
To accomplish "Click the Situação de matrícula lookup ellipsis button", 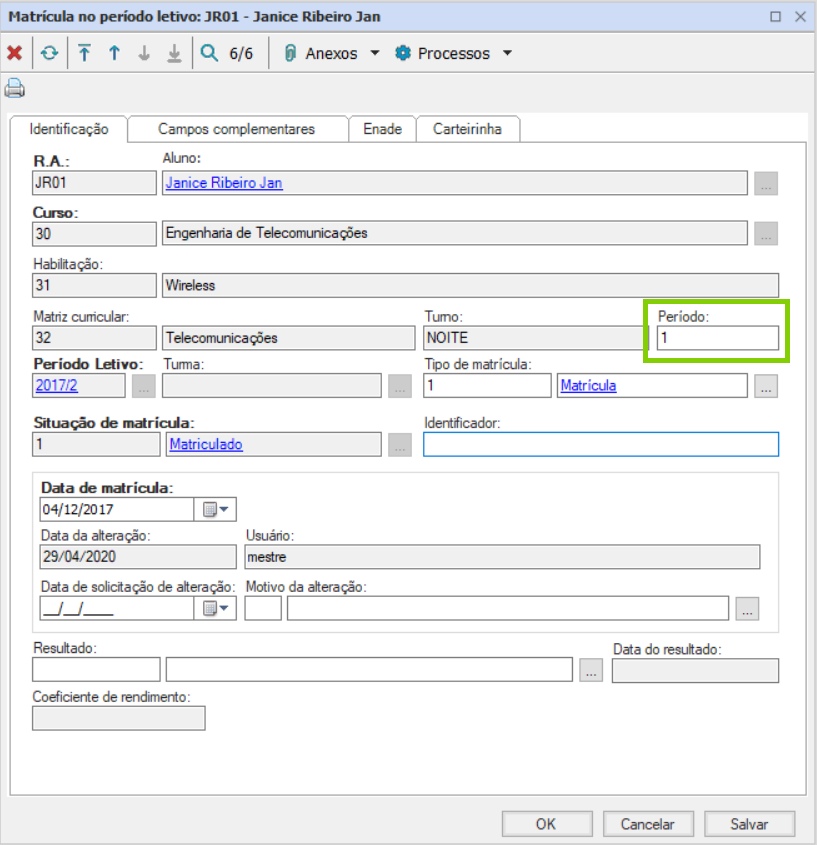I will click(400, 445).
